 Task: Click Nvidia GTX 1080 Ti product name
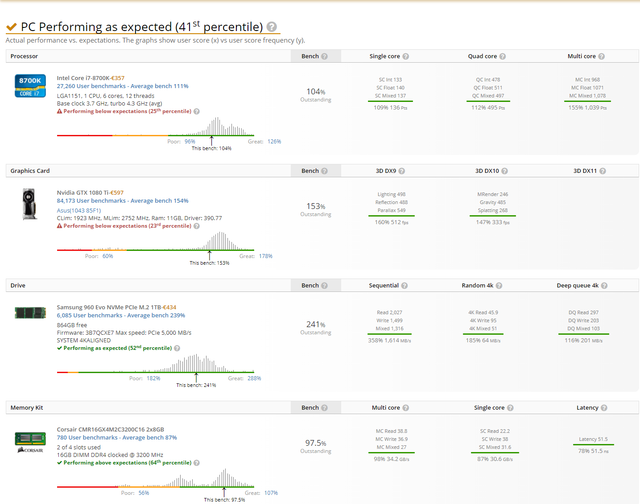click(x=83, y=193)
